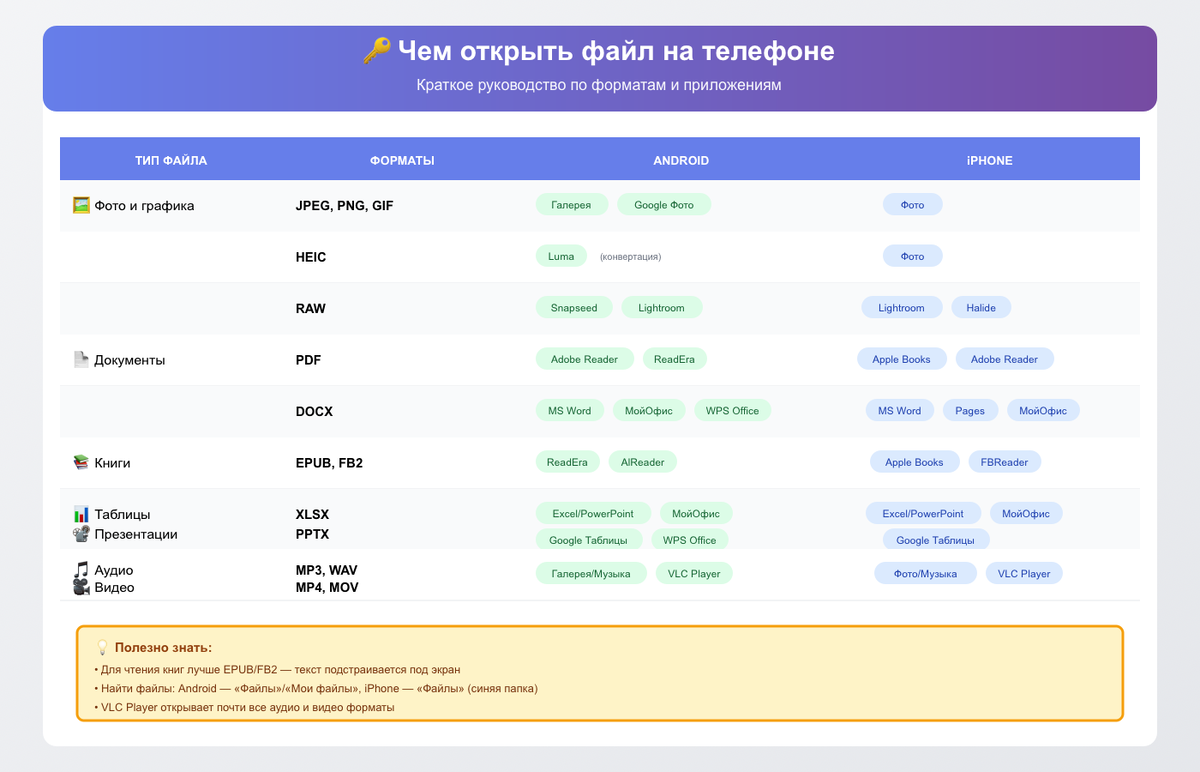Click the HEIC format cell

(x=311, y=257)
